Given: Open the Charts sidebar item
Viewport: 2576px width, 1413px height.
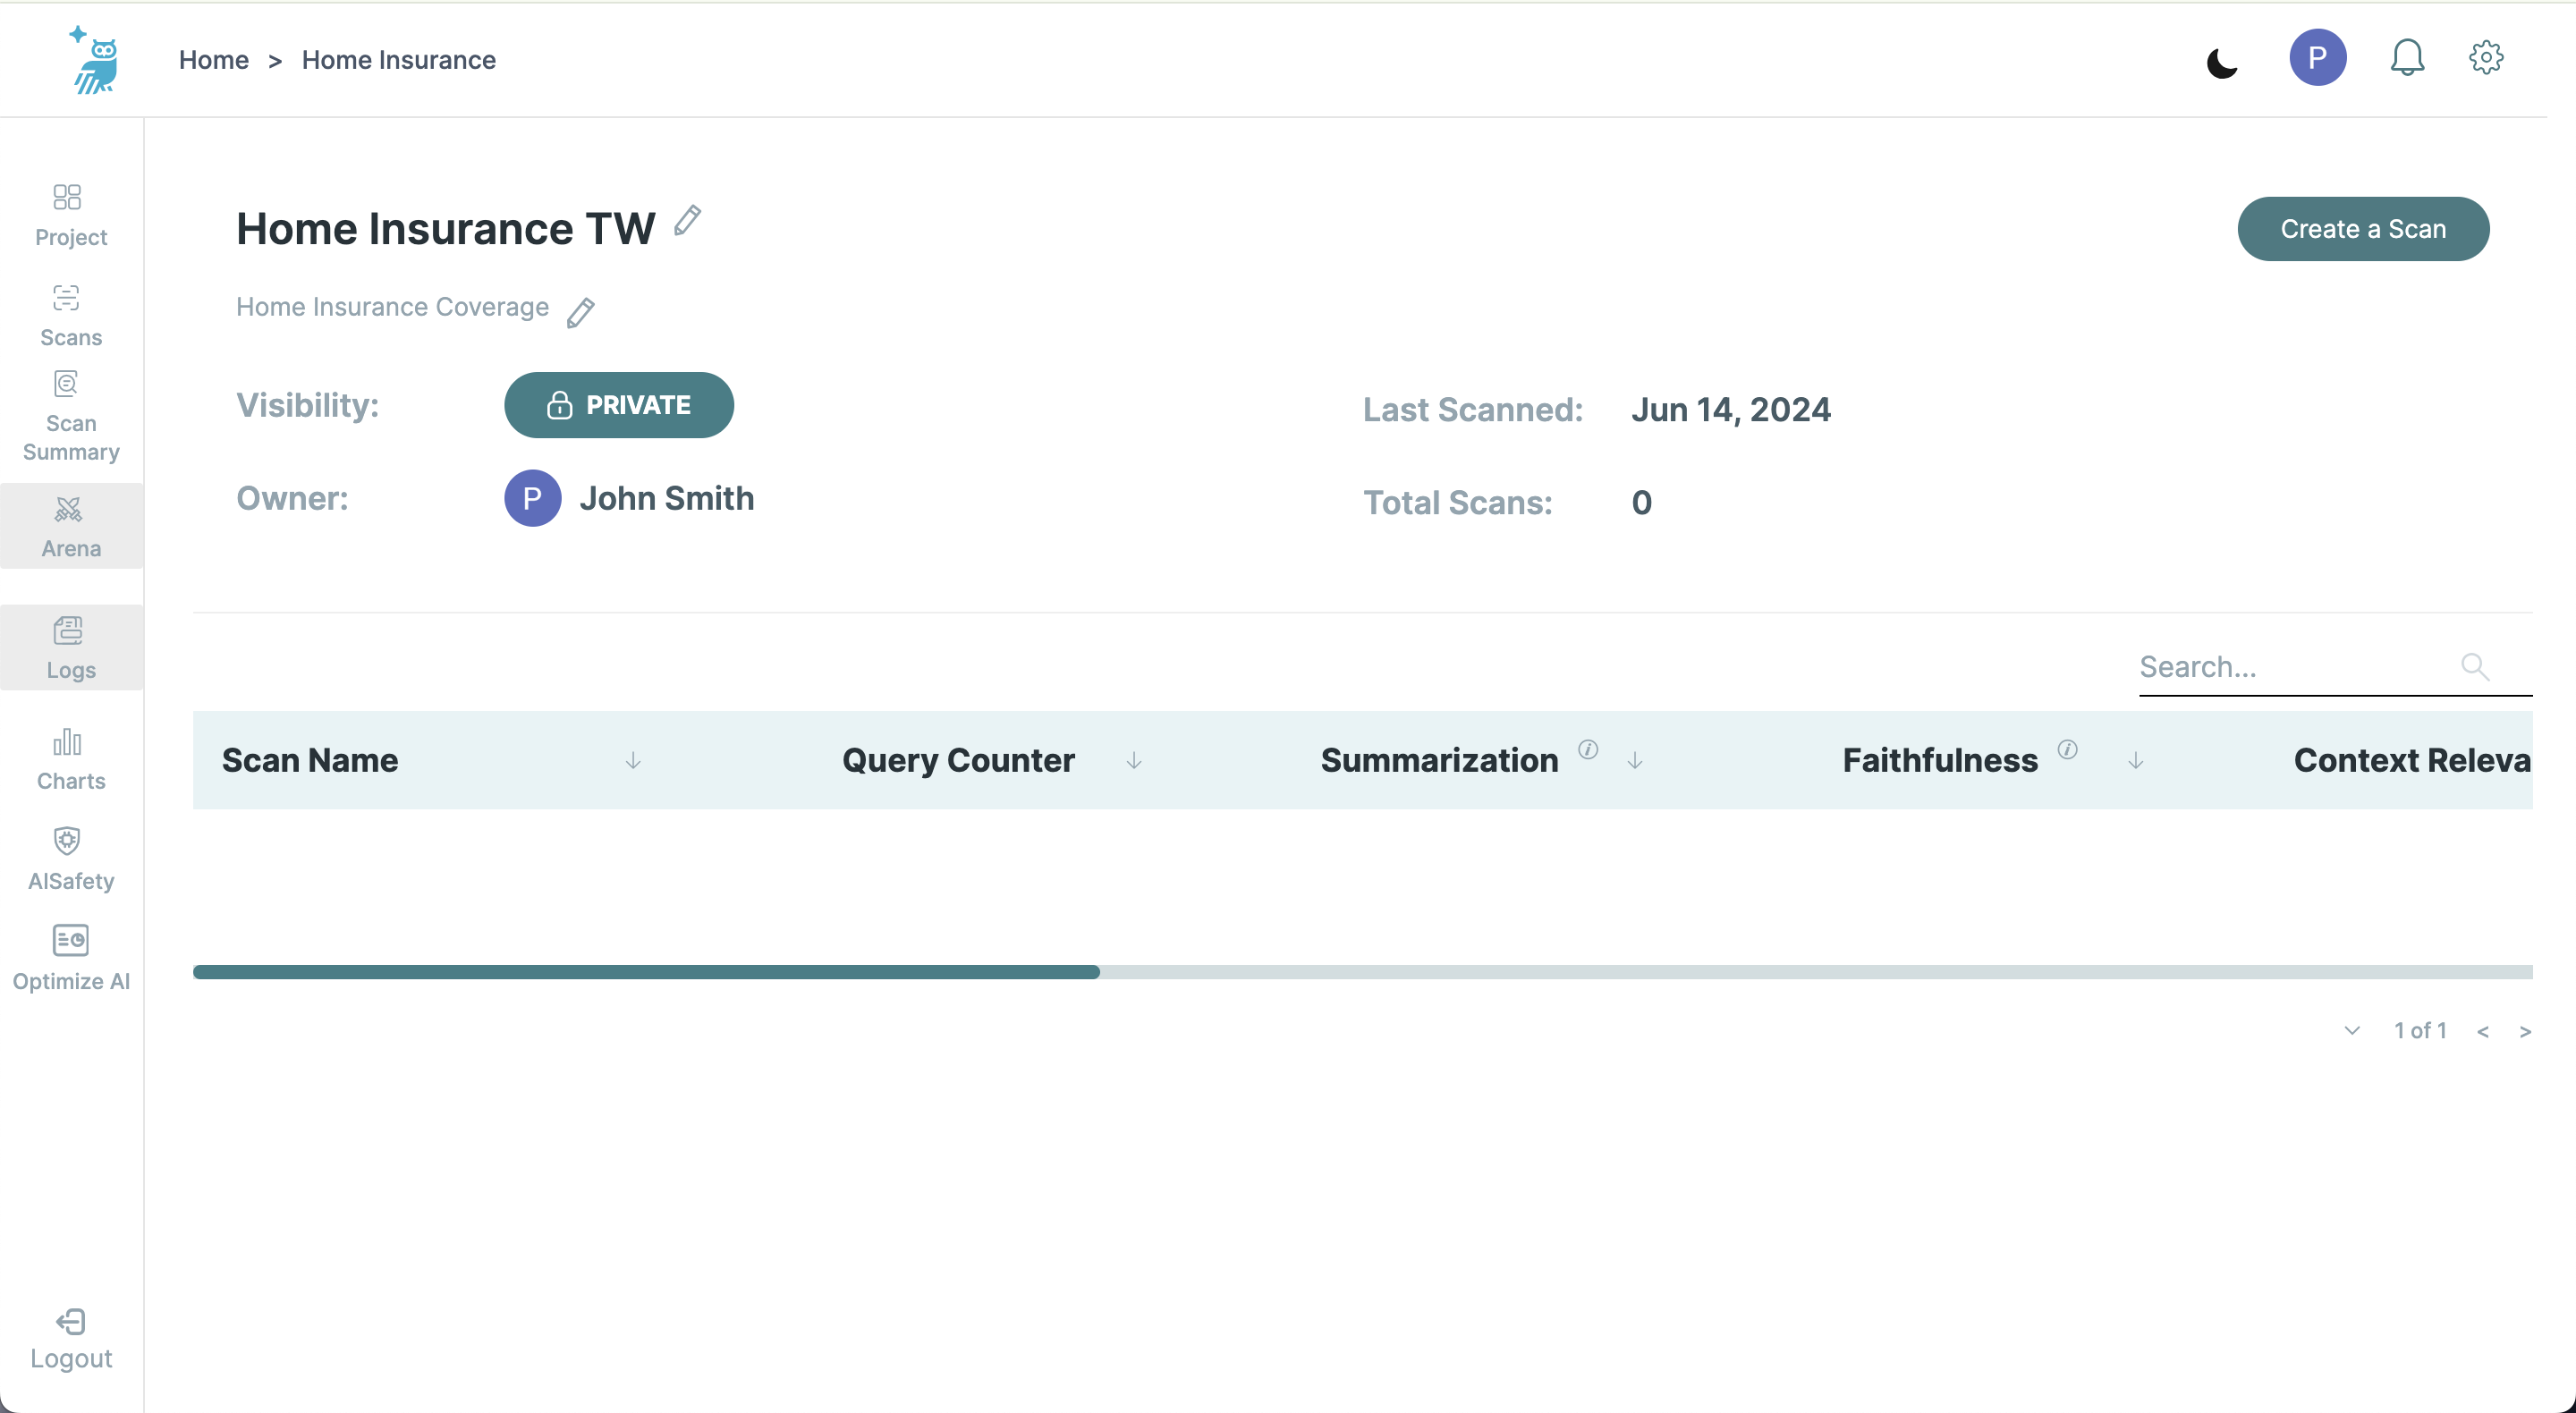Looking at the screenshot, I should [x=71, y=760].
